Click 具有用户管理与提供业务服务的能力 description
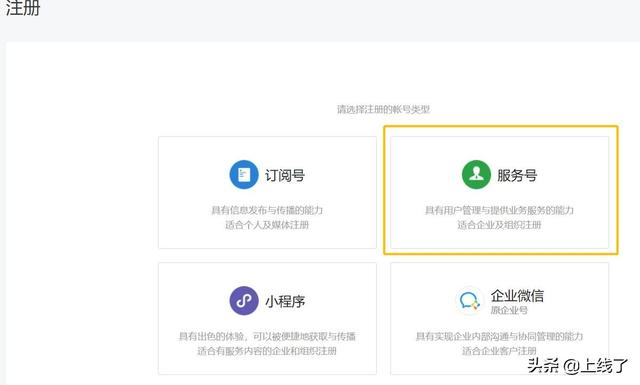 point(499,210)
